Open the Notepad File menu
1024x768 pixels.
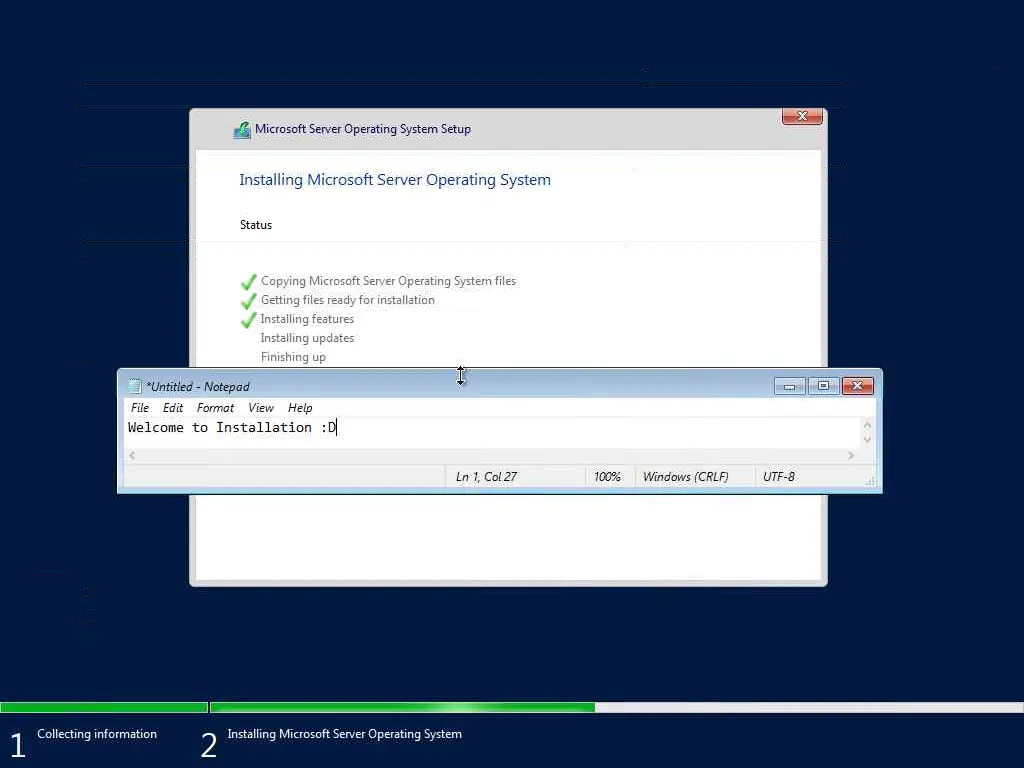[x=140, y=408]
